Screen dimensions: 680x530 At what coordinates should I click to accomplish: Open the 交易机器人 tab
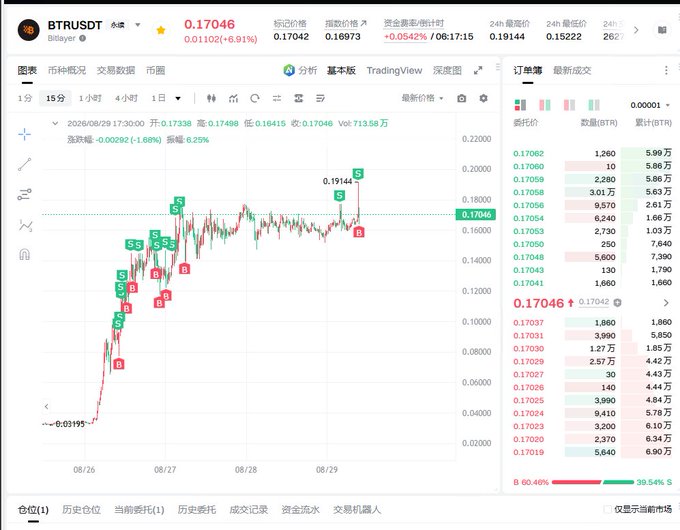pyautogui.click(x=357, y=510)
